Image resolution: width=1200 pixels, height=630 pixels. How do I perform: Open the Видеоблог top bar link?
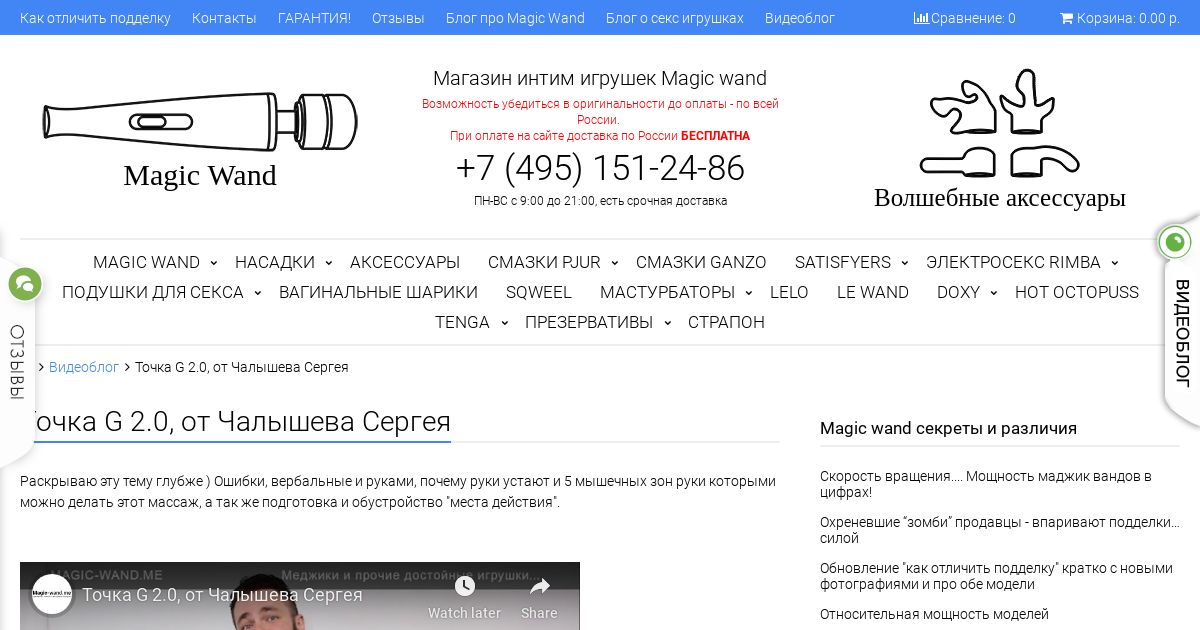(x=800, y=18)
